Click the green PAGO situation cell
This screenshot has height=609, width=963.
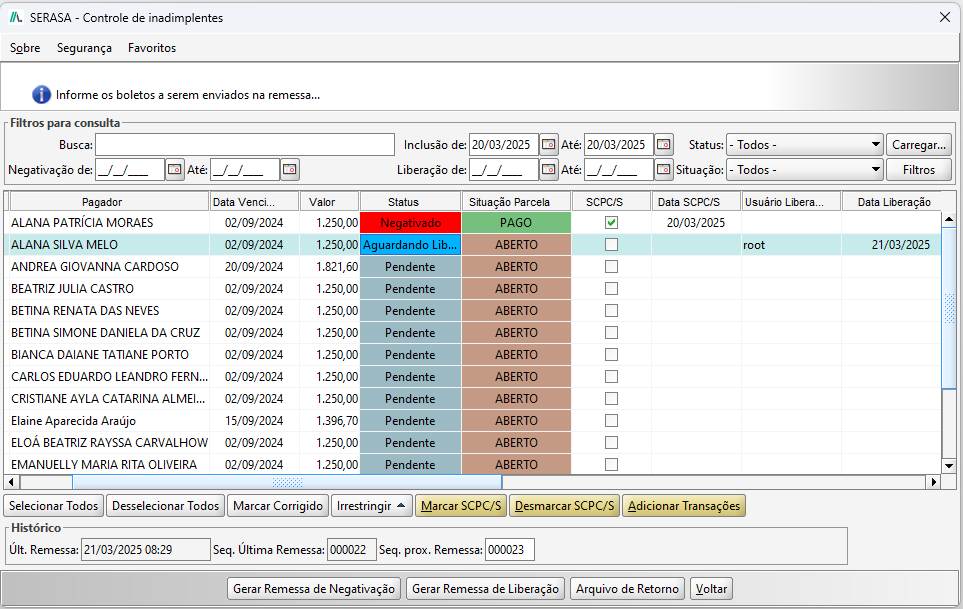(x=516, y=223)
